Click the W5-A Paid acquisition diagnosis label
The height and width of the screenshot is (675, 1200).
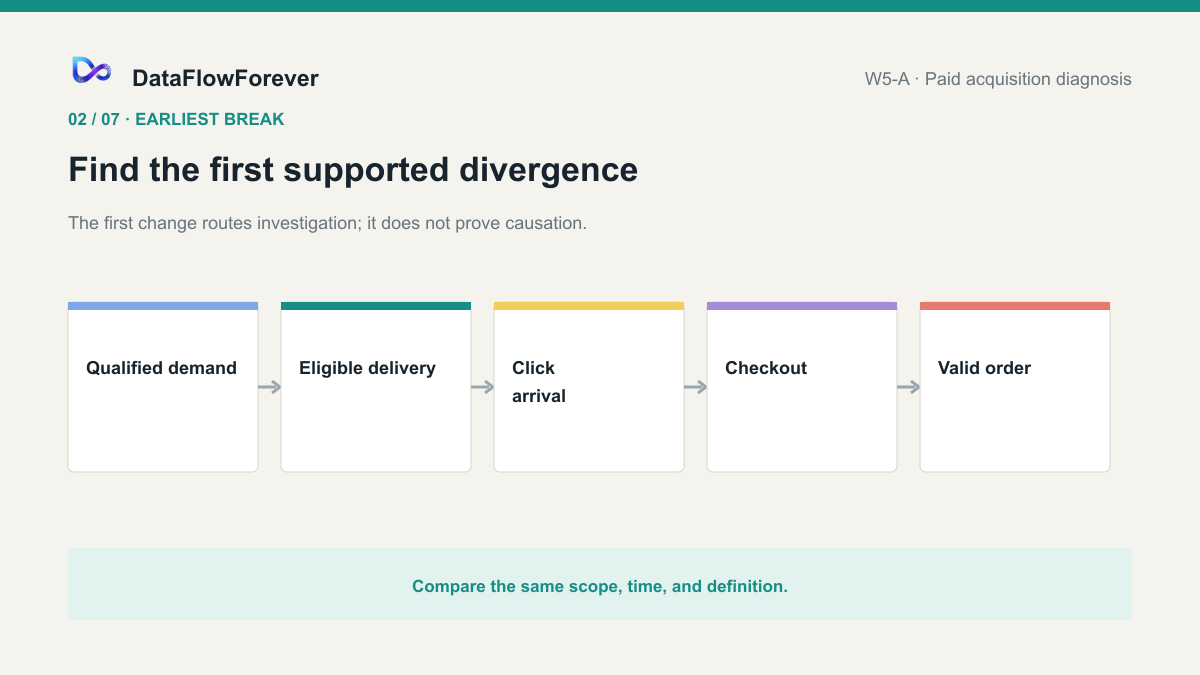pyautogui.click(x=998, y=79)
